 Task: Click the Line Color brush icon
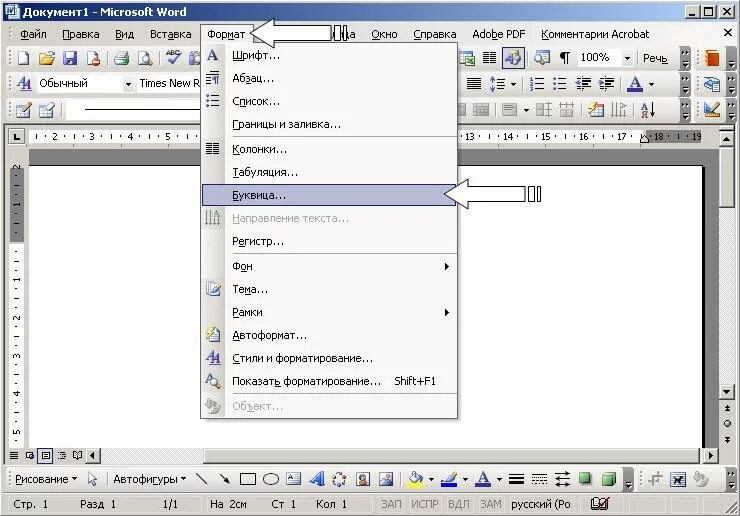[449, 479]
